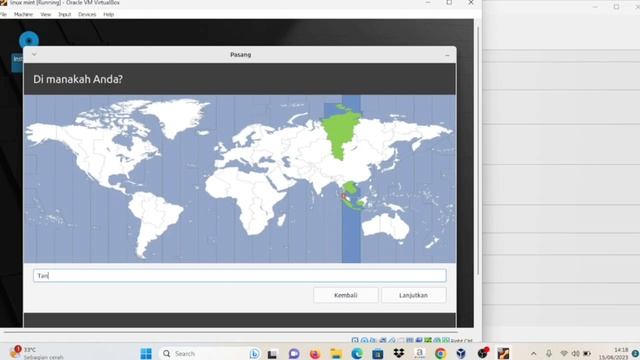Open the weather widget on taskbar

pyautogui.click(x=37, y=353)
